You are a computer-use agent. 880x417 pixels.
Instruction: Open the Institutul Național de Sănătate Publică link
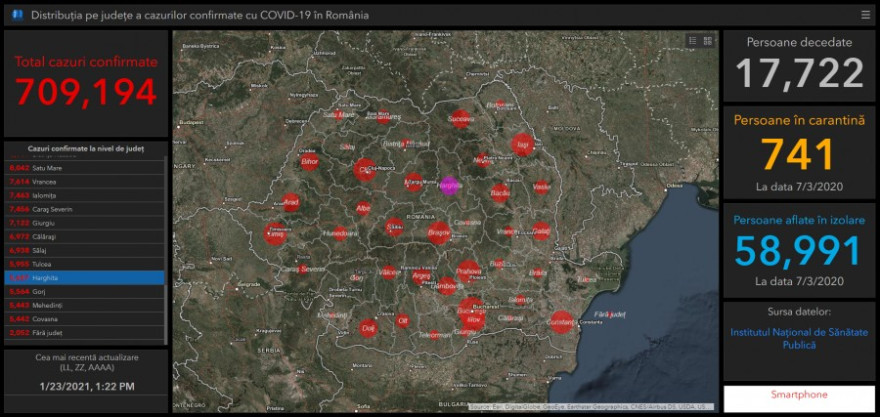799,338
